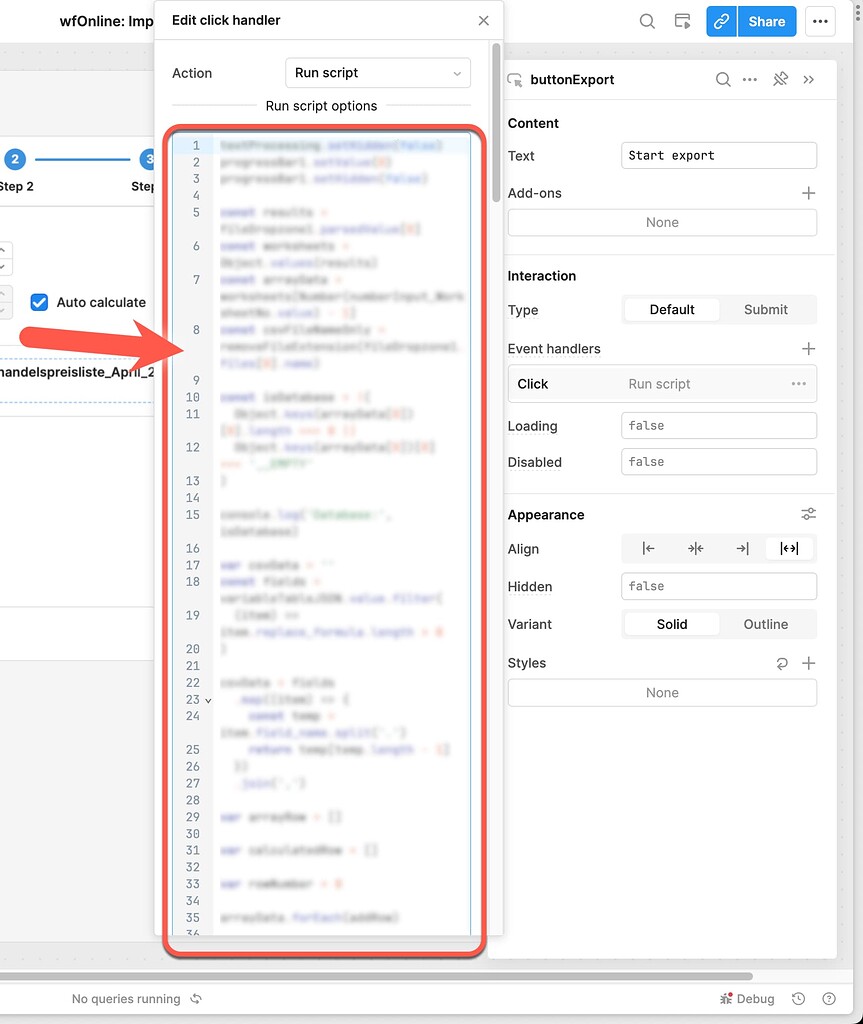Open the Click handler's three-dot options
Viewport: 863px width, 1024px height.
(798, 384)
